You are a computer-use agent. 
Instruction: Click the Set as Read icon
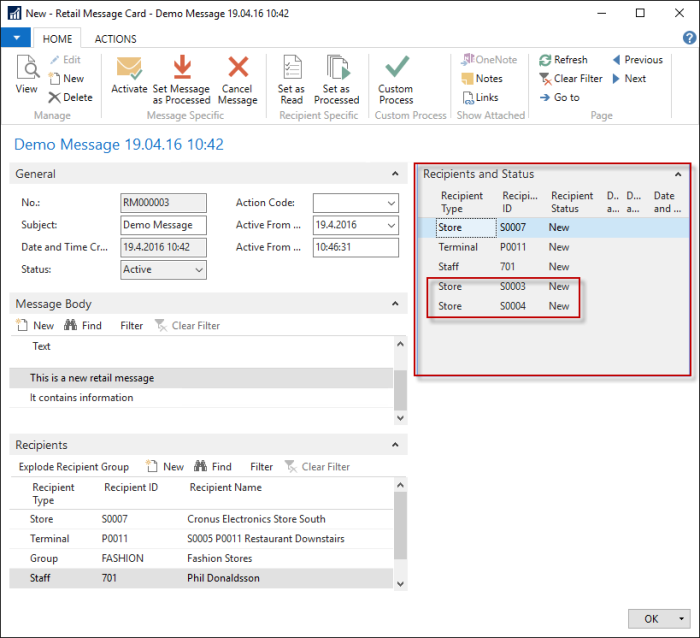[x=291, y=69]
